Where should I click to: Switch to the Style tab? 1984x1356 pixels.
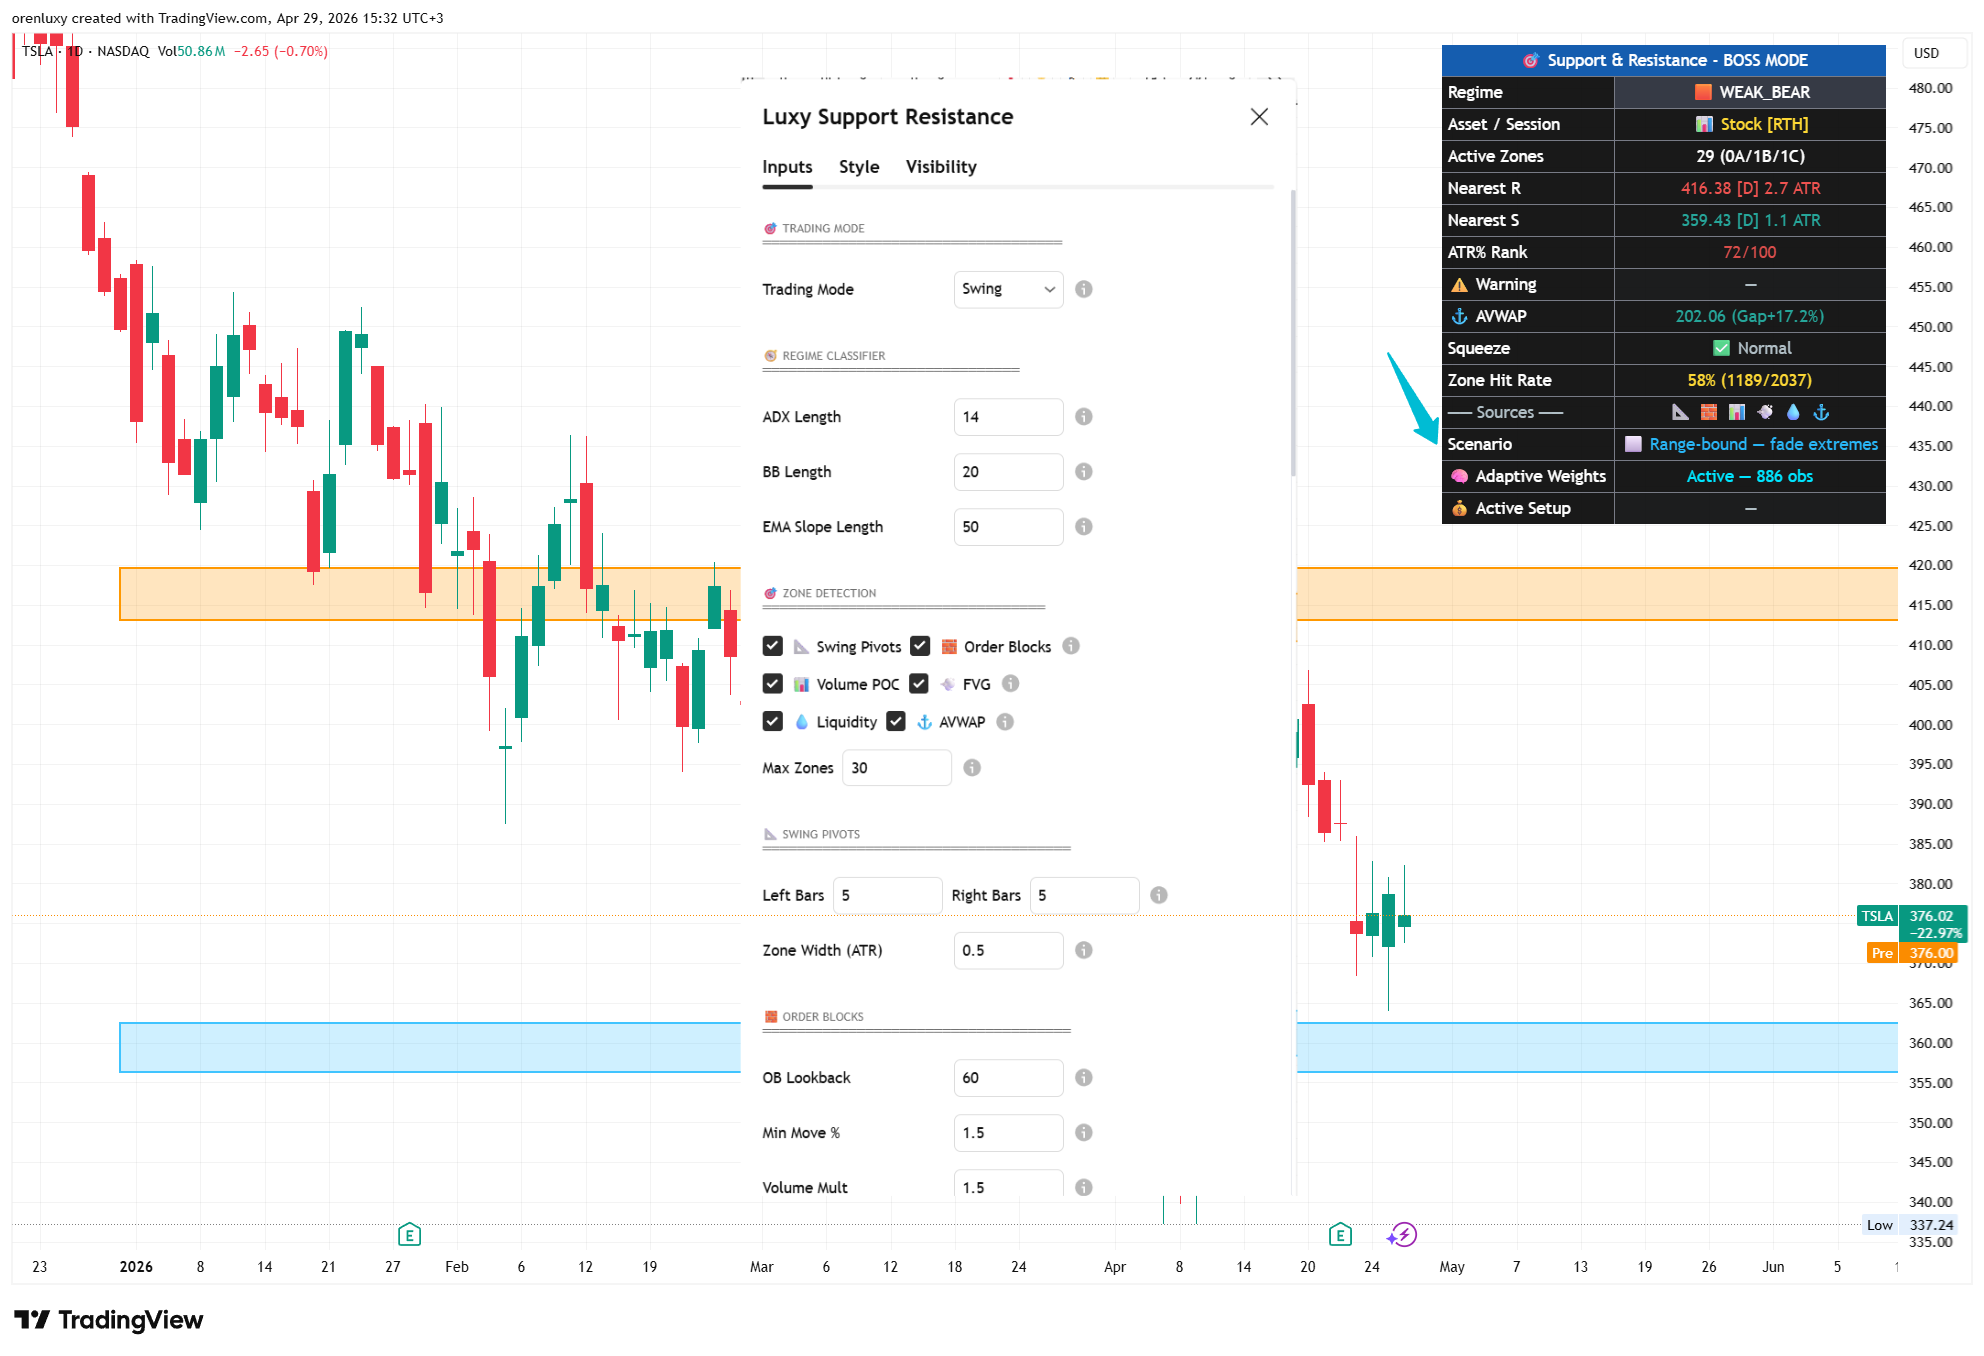[x=859, y=167]
